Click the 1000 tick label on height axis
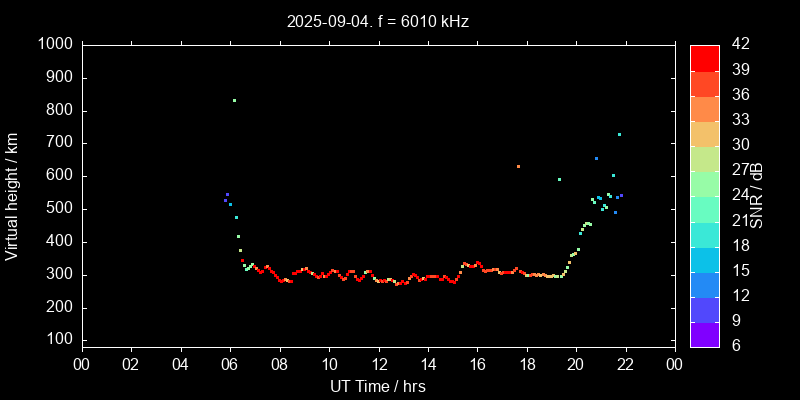This screenshot has width=800, height=400. tap(54, 45)
